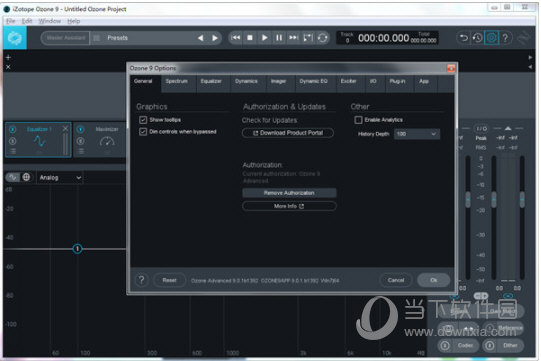Open the undo history clock icon
The image size is (541, 361).
tap(478, 38)
